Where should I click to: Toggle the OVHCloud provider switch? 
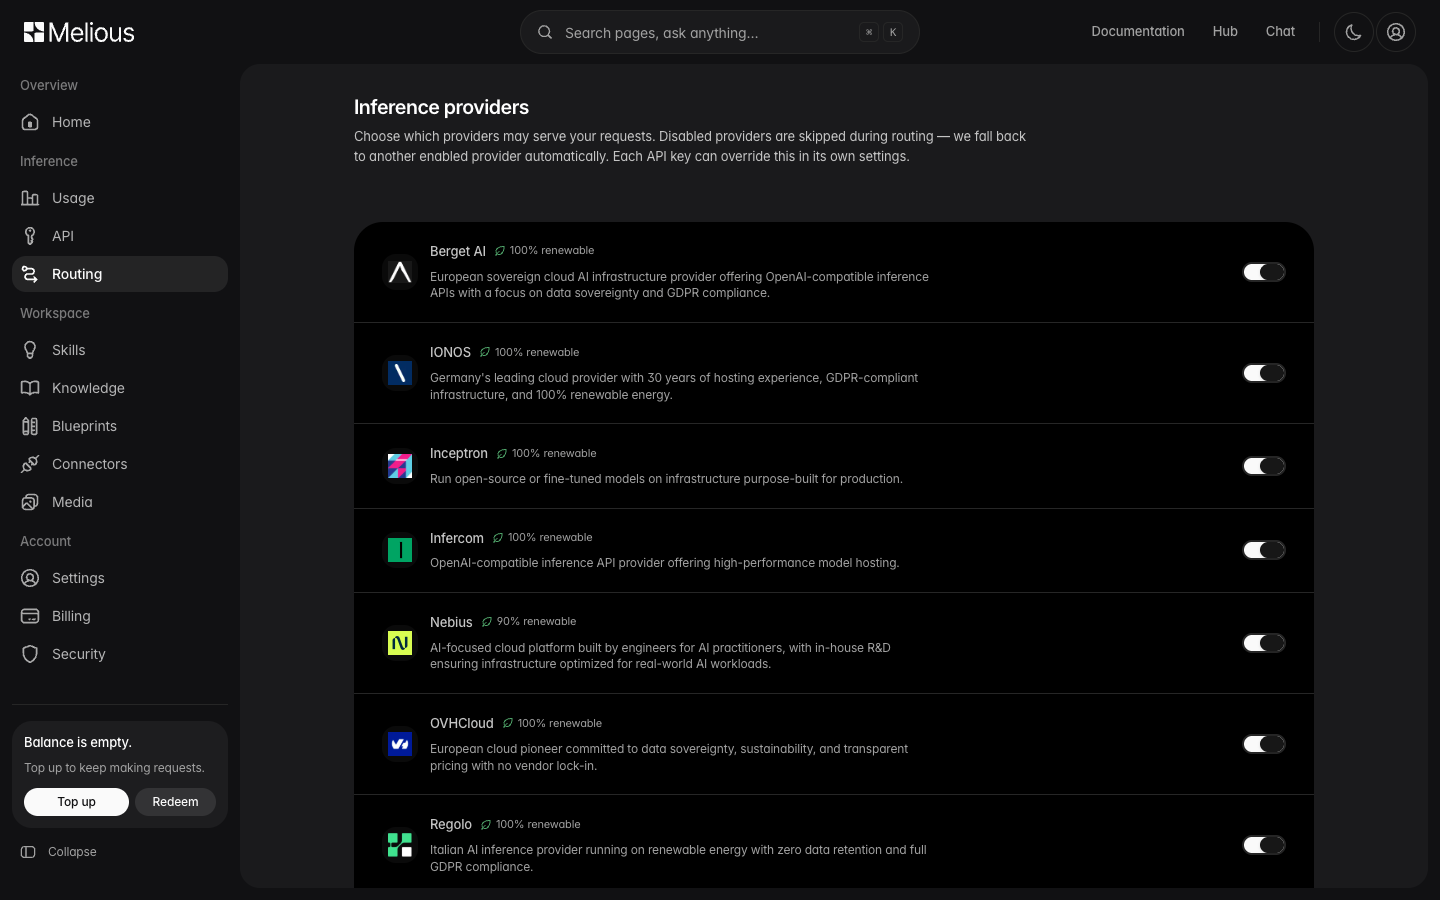point(1264,744)
